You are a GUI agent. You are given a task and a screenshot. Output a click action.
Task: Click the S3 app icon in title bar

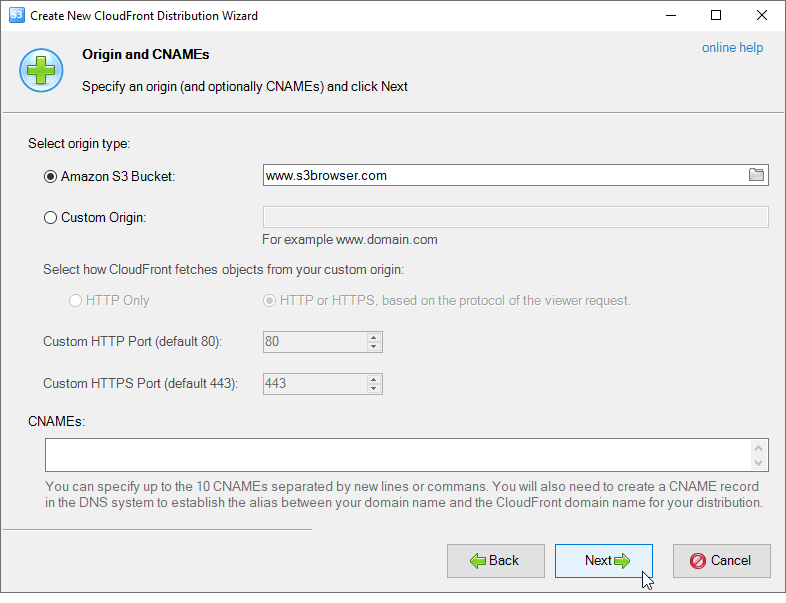(x=17, y=15)
